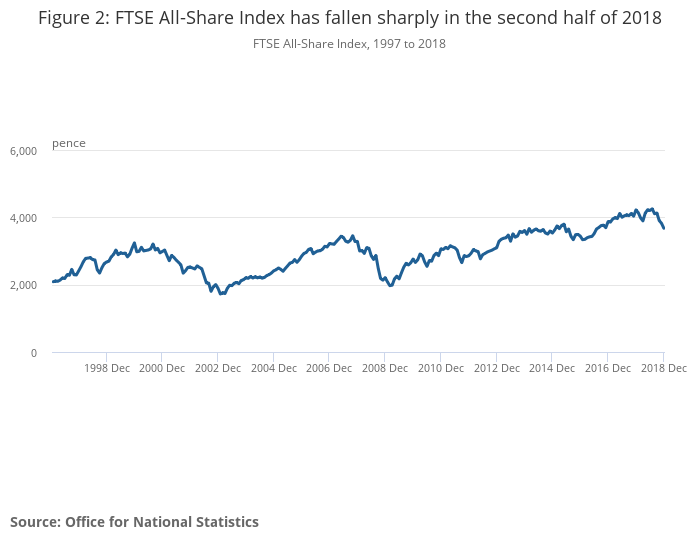Image resolution: width=700 pixels, height=549 pixels.
Task: Click the '2010 Dec' x-axis label
Action: (440, 368)
